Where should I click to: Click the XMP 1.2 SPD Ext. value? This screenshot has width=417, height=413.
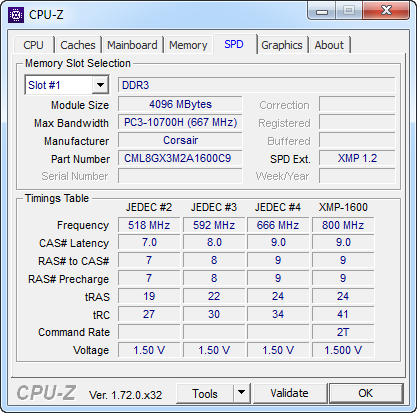point(357,158)
